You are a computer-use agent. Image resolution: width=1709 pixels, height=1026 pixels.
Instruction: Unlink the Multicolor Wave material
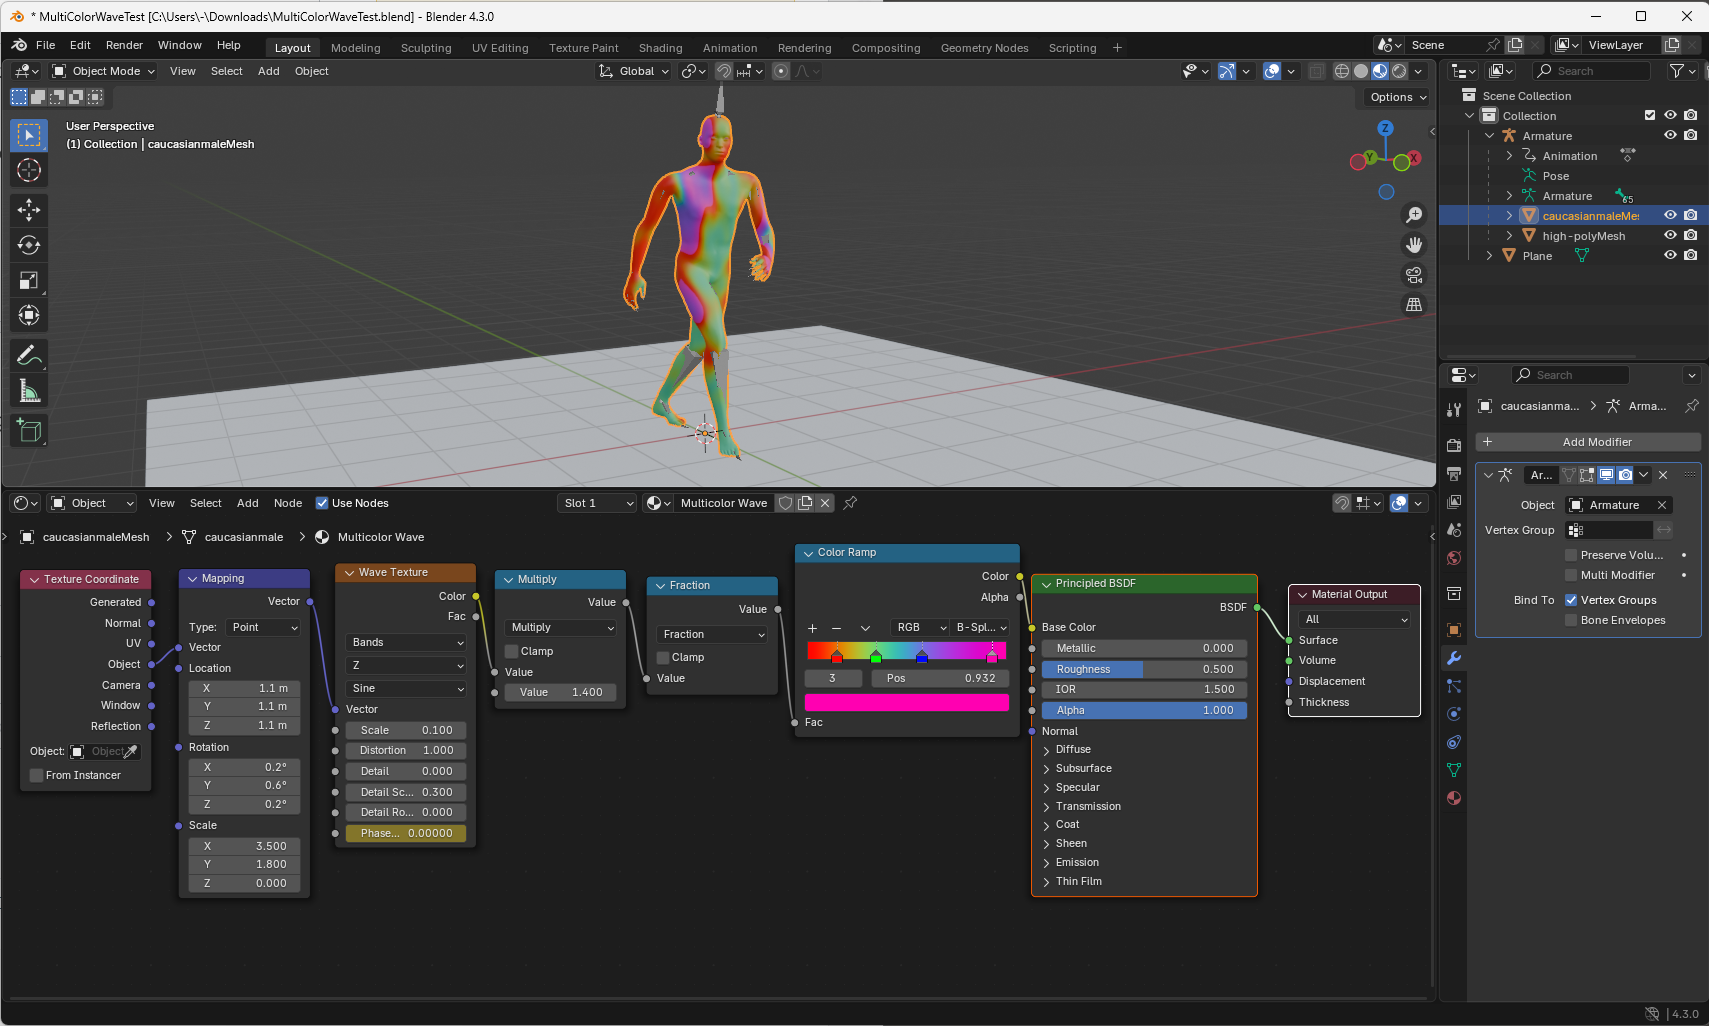point(825,503)
